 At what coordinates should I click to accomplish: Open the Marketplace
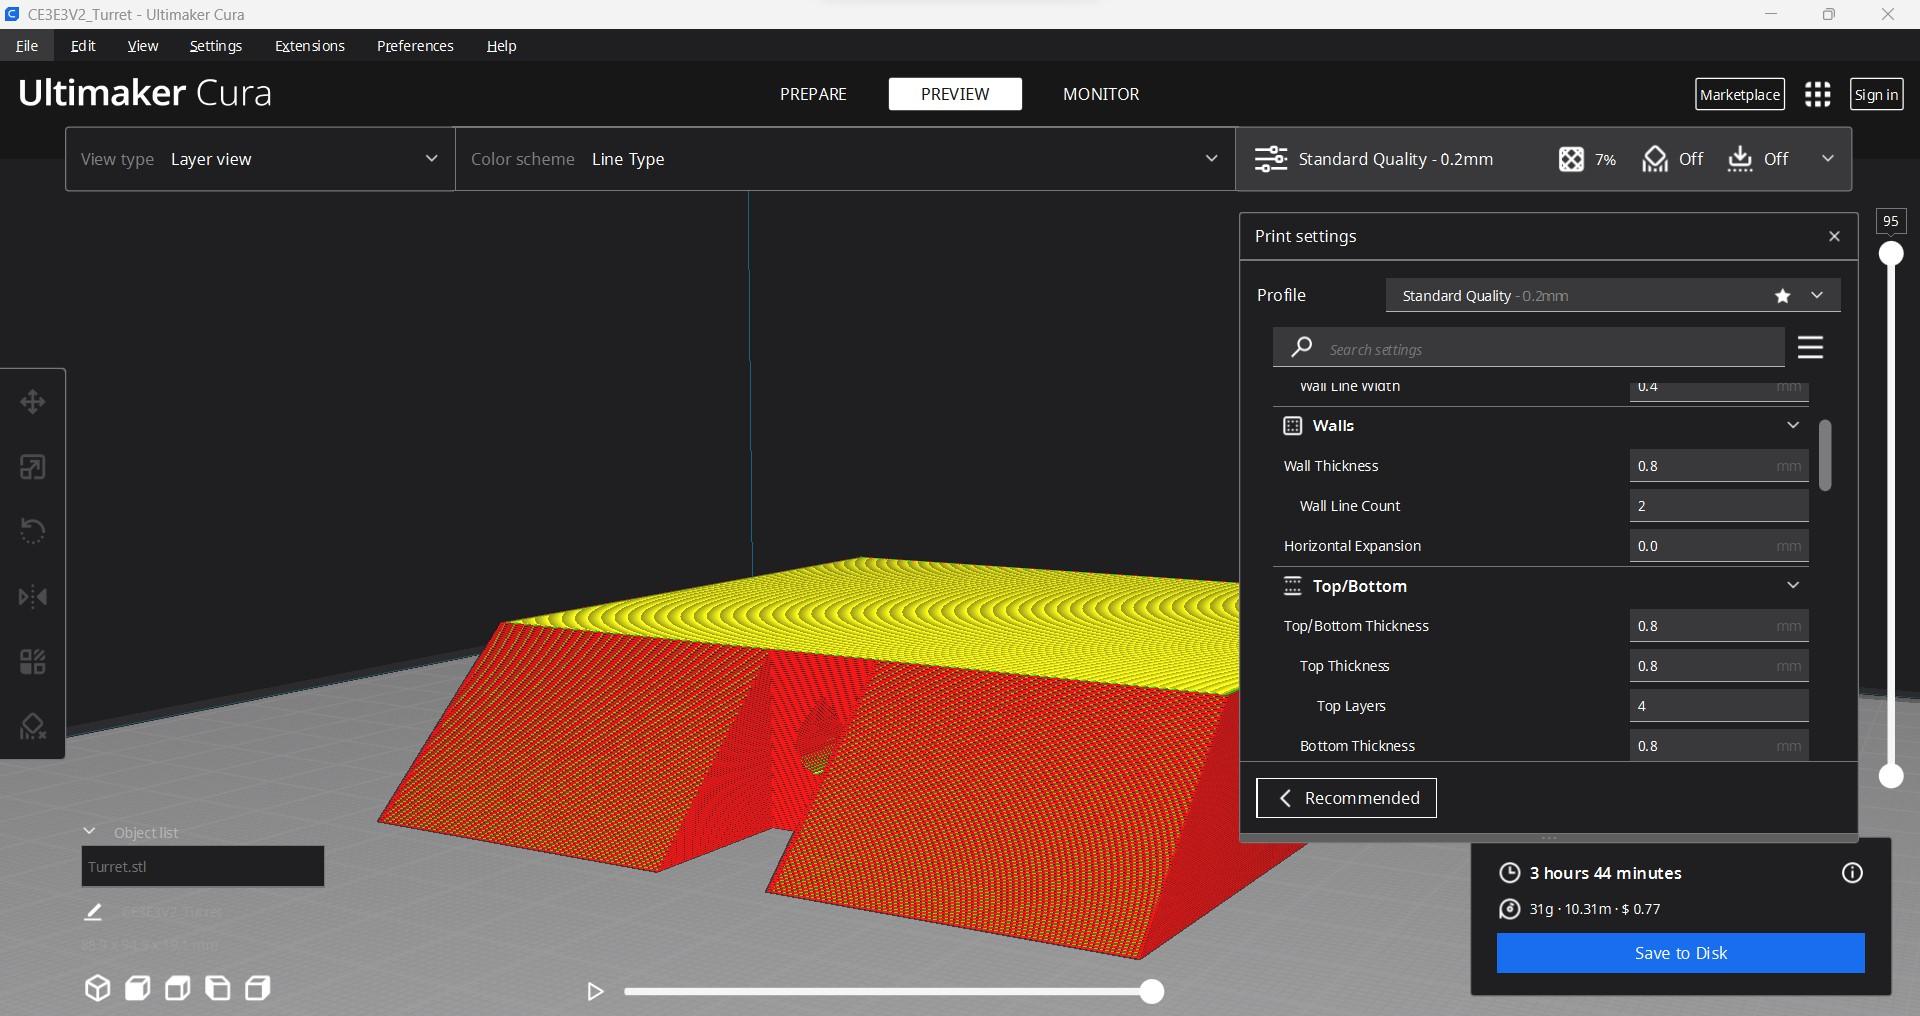click(1740, 94)
